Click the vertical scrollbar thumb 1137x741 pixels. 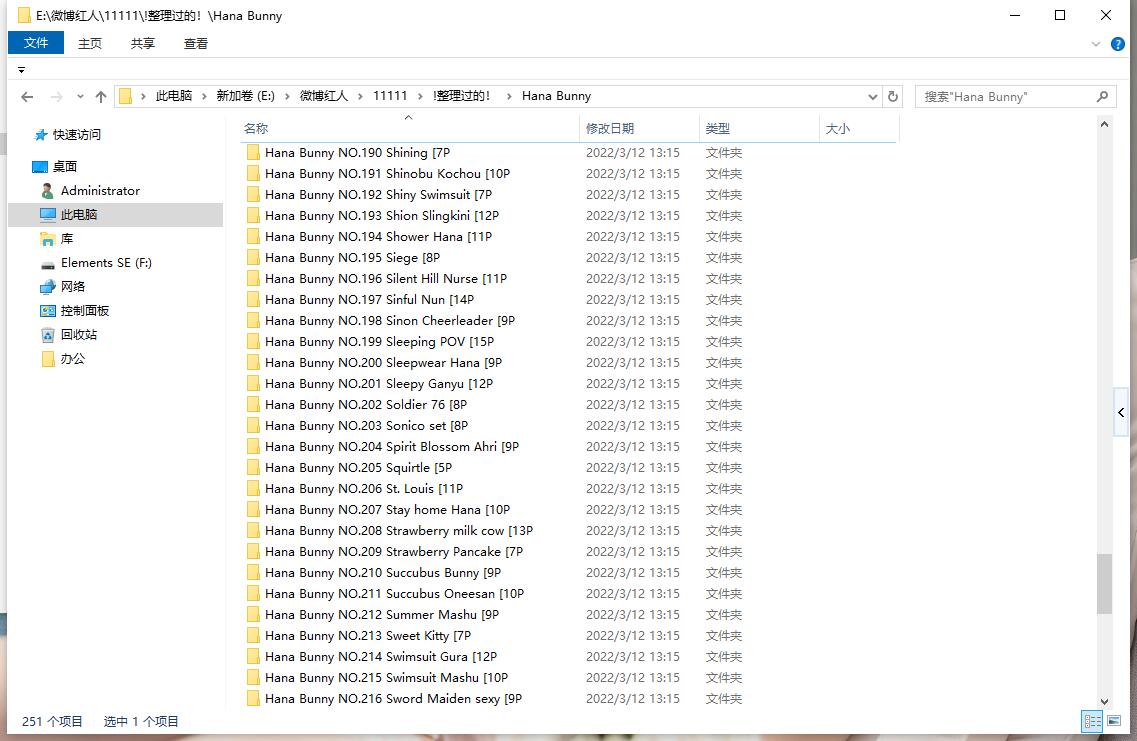pos(1104,584)
